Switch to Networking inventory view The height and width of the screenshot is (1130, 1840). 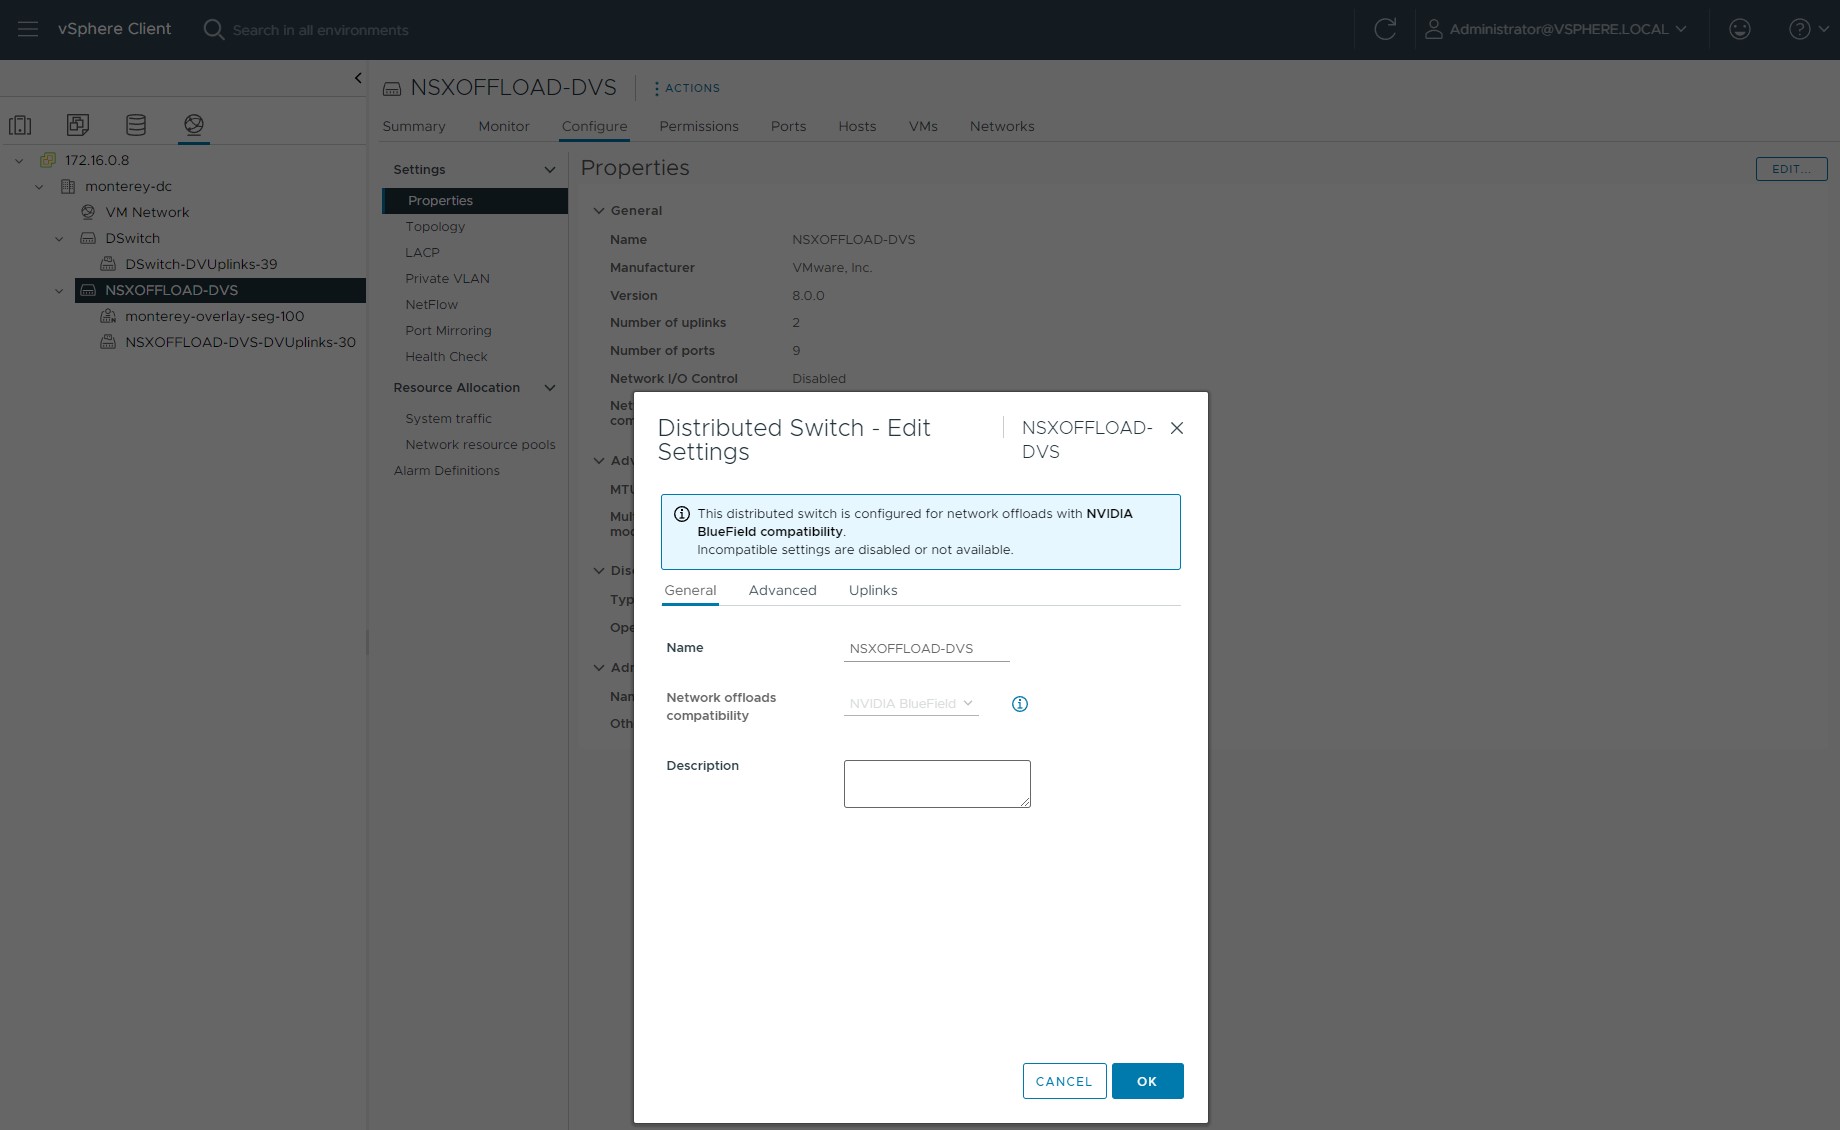tap(194, 125)
